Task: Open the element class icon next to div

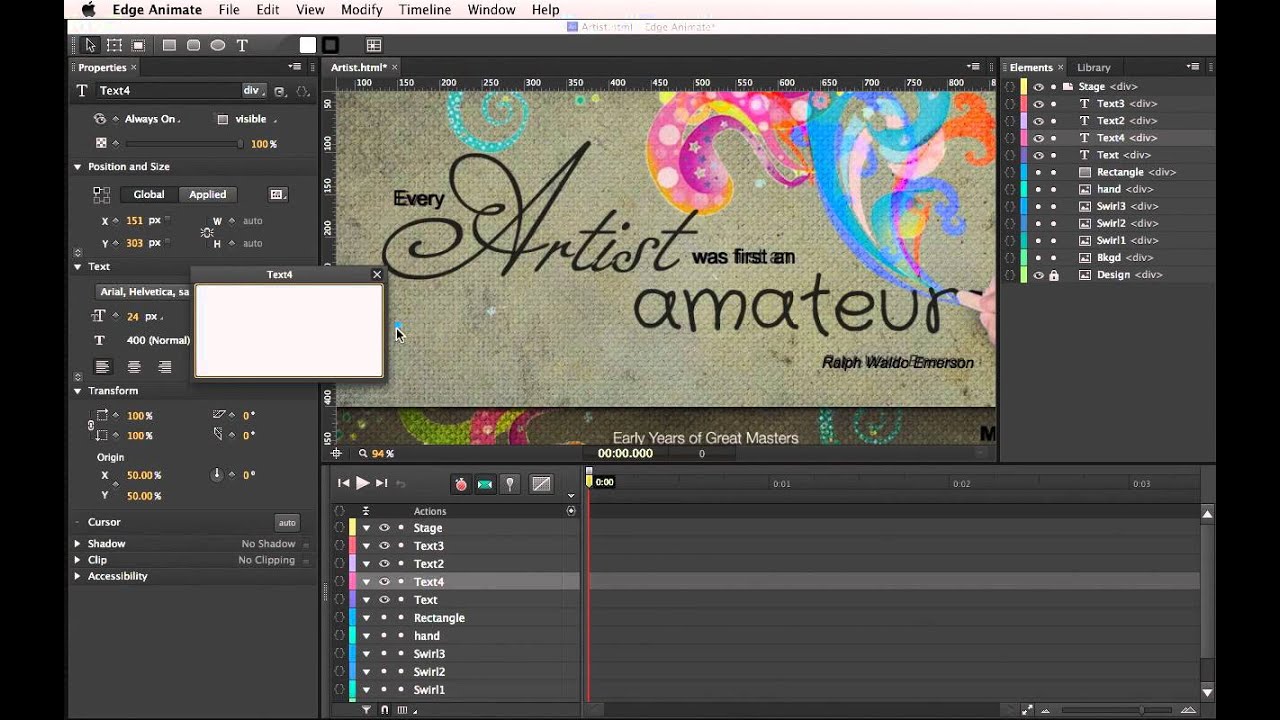Action: (x=279, y=91)
